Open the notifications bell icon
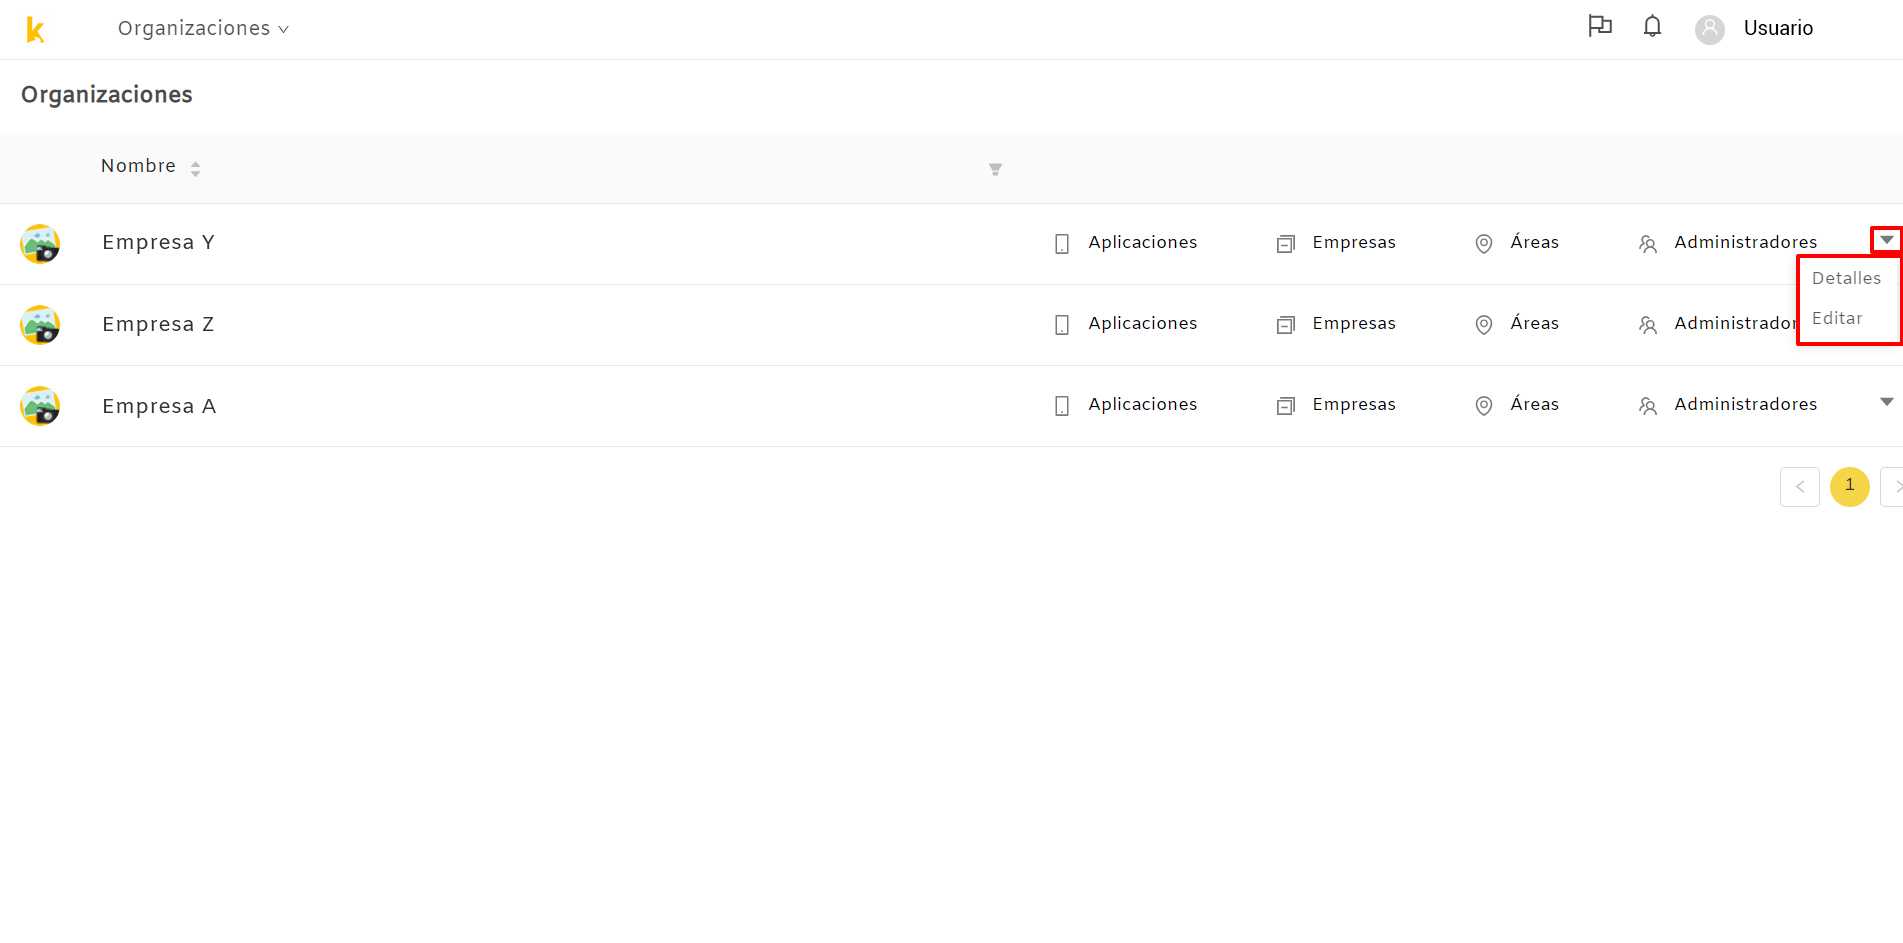 [x=1652, y=26]
